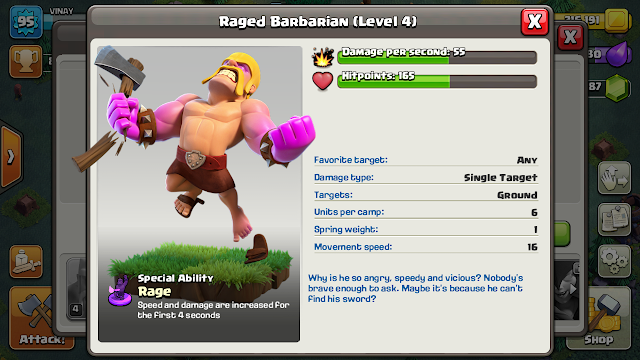Tap the green gem icon
Screen dimensions: 640x360
[x=617, y=87]
